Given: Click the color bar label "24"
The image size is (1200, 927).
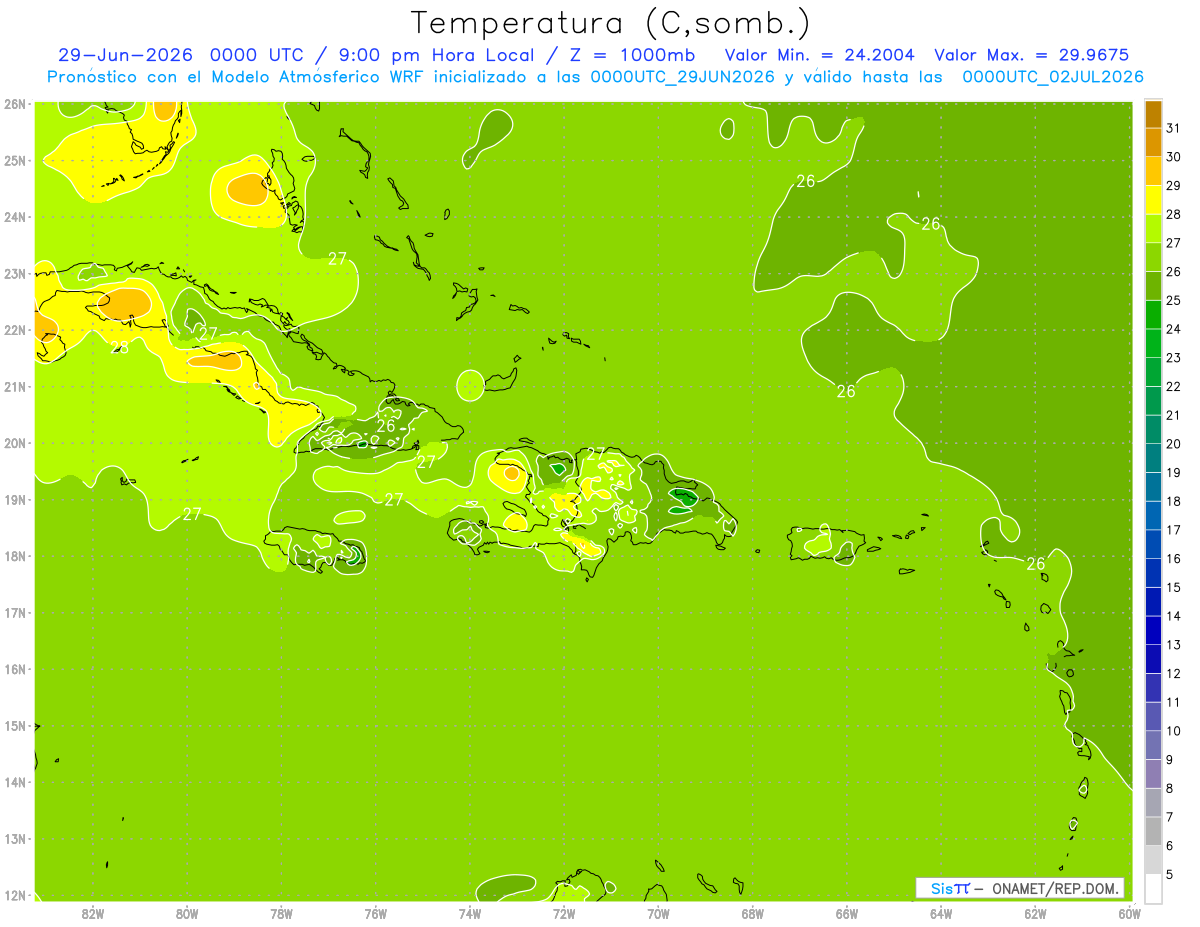Looking at the screenshot, I should tap(1175, 329).
